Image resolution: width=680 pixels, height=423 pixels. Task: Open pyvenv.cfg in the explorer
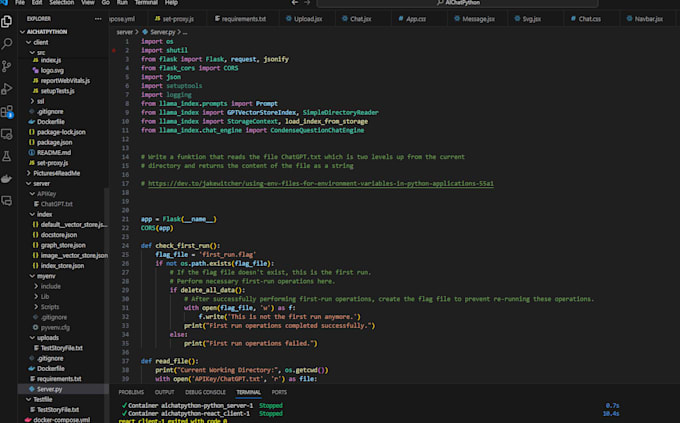pos(55,328)
